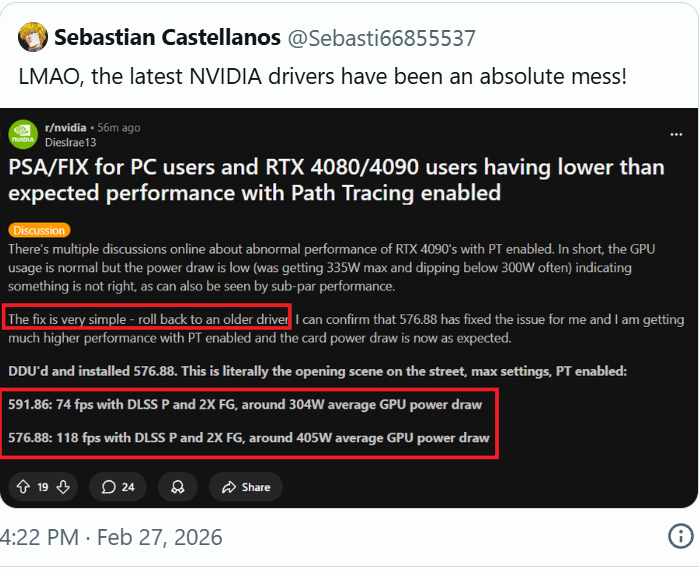
Task: Select the Discussion flair tag
Action: (x=39, y=230)
